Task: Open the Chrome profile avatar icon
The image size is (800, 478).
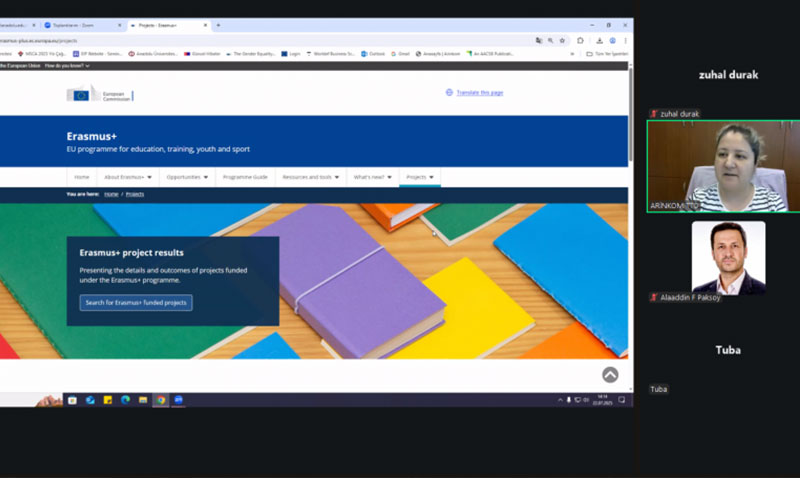Action: (612, 40)
